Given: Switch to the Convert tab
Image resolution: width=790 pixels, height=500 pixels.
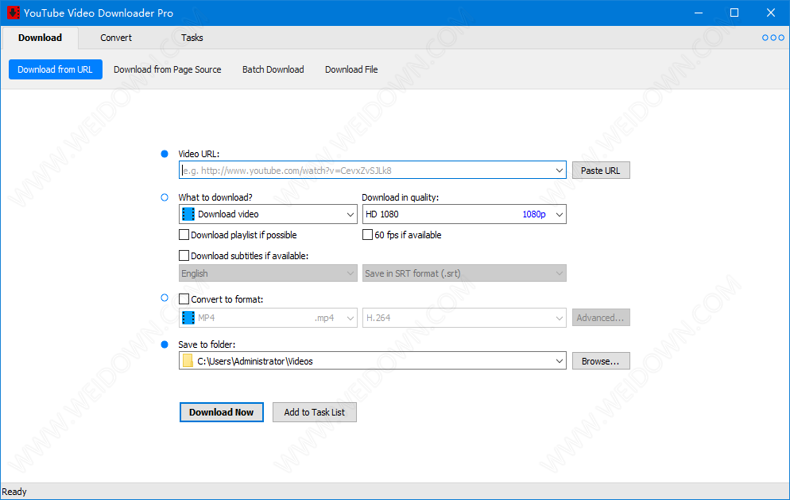Looking at the screenshot, I should (x=116, y=38).
